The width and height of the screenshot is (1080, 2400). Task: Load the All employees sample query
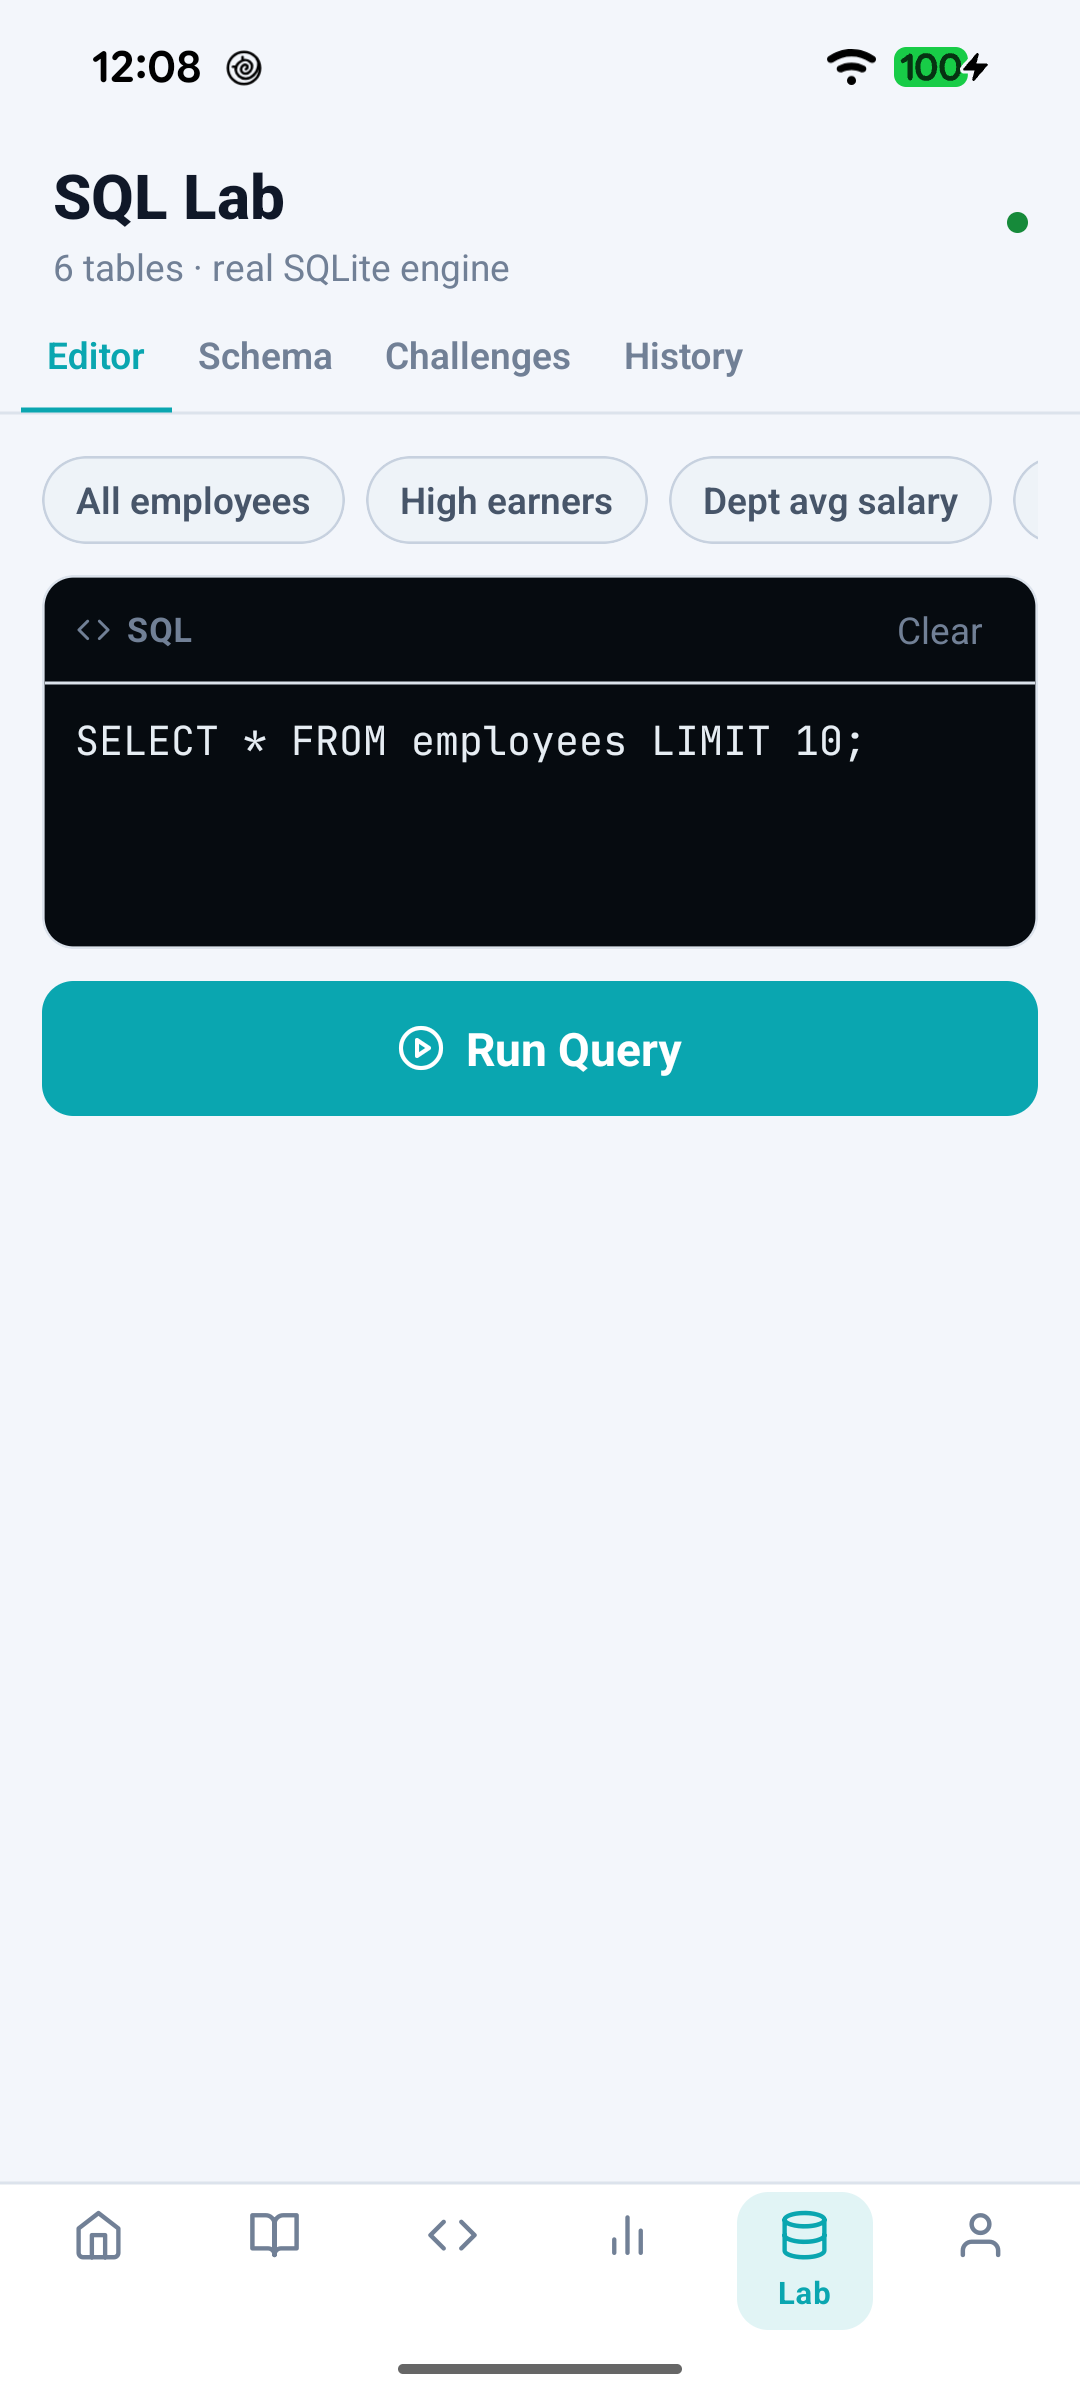point(193,500)
